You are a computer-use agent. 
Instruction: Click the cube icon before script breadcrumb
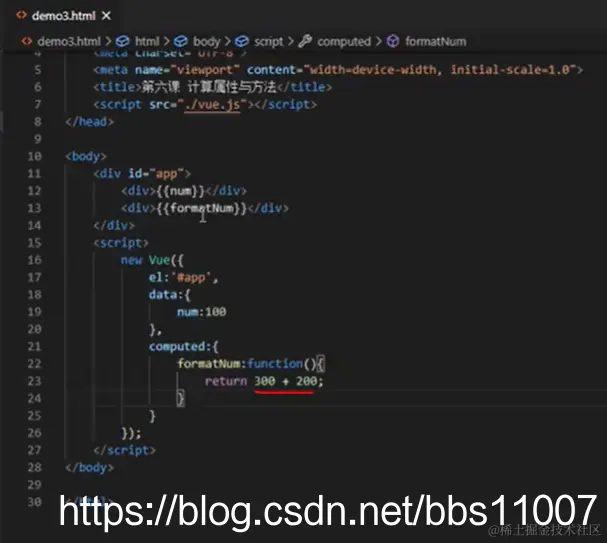242,41
